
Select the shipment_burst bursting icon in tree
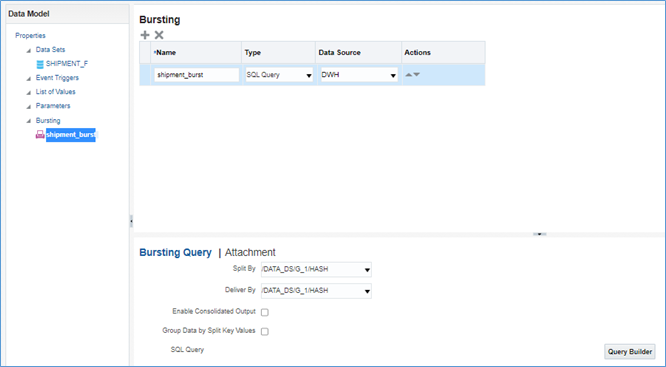(x=40, y=135)
